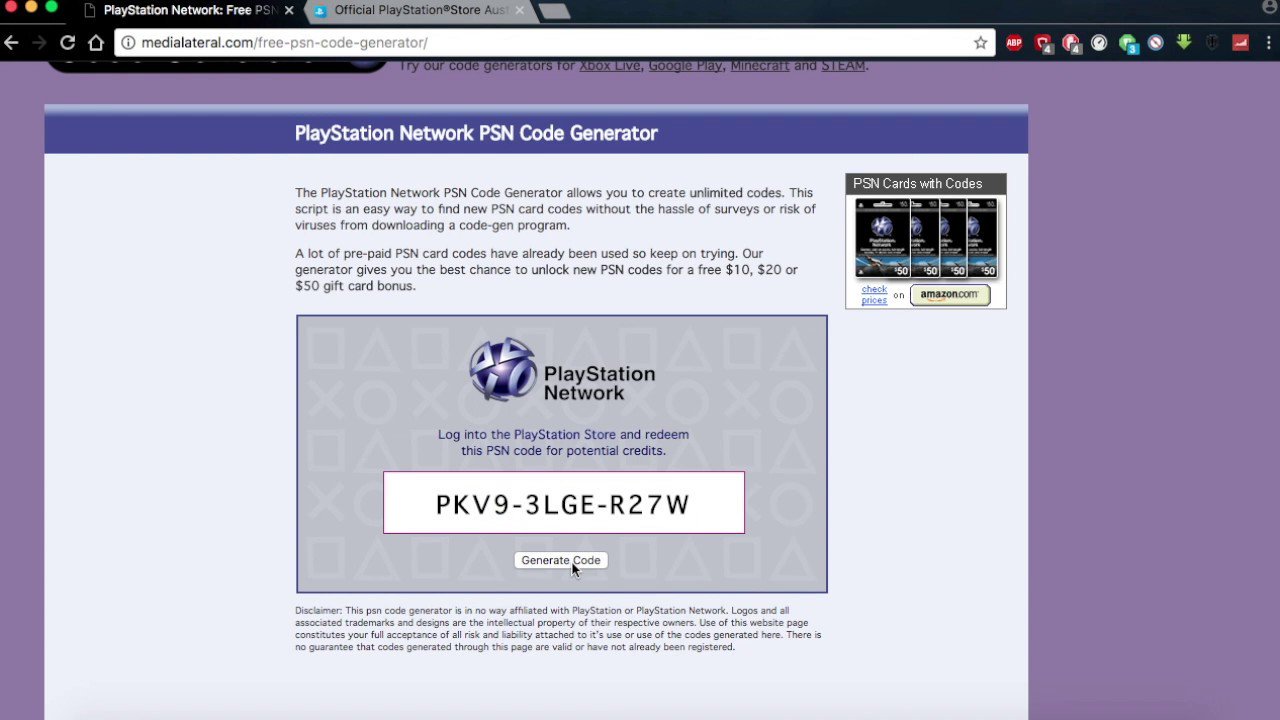Image resolution: width=1280 pixels, height=720 pixels.
Task: Open the Xbox Live code generator link
Action: 610,65
